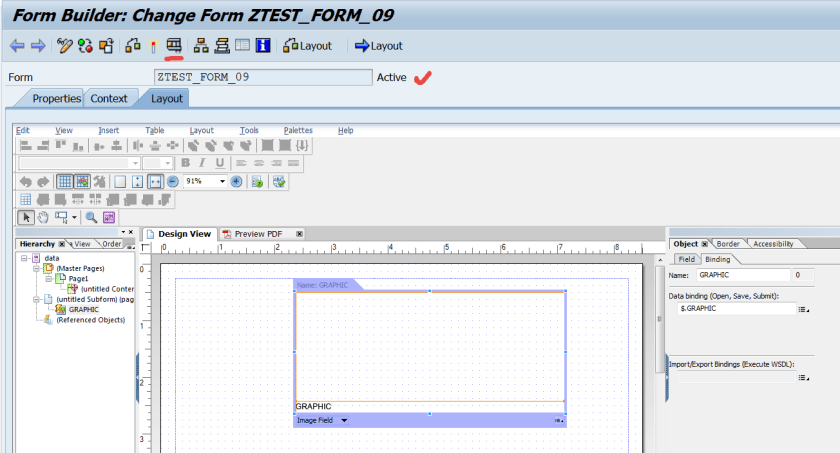
Task: Click the blue-arrow Layout button
Action: coord(379,46)
